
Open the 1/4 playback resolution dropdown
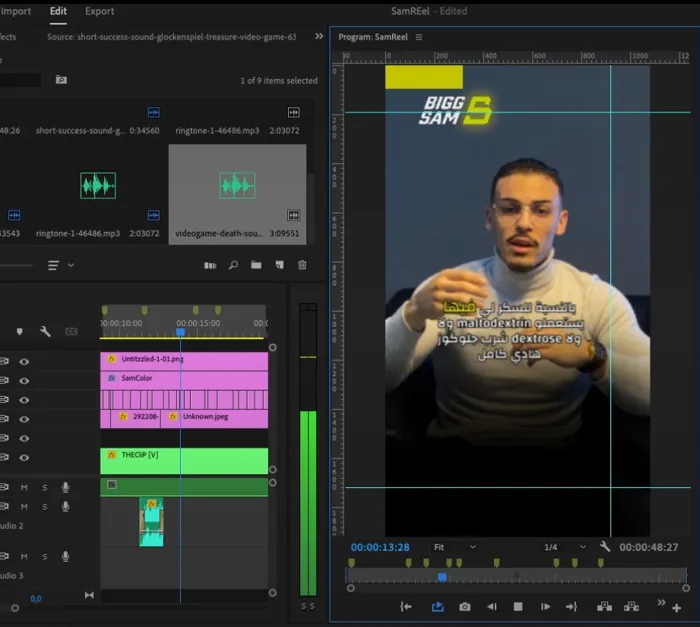[563, 547]
